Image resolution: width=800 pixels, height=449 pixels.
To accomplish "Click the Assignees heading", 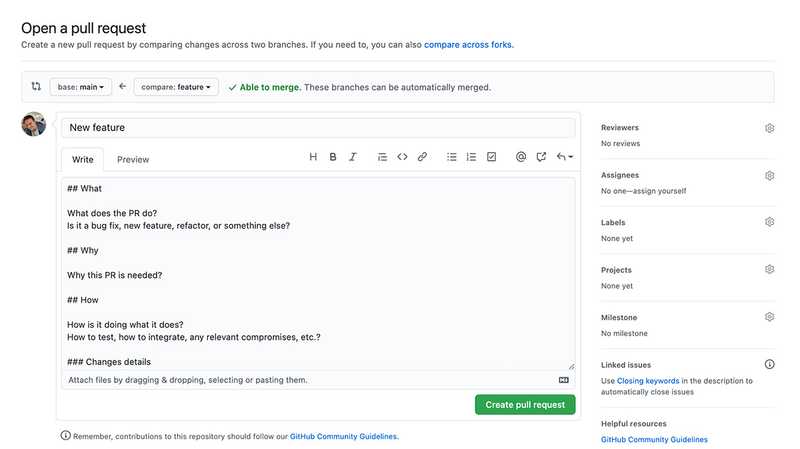I will [619, 176].
